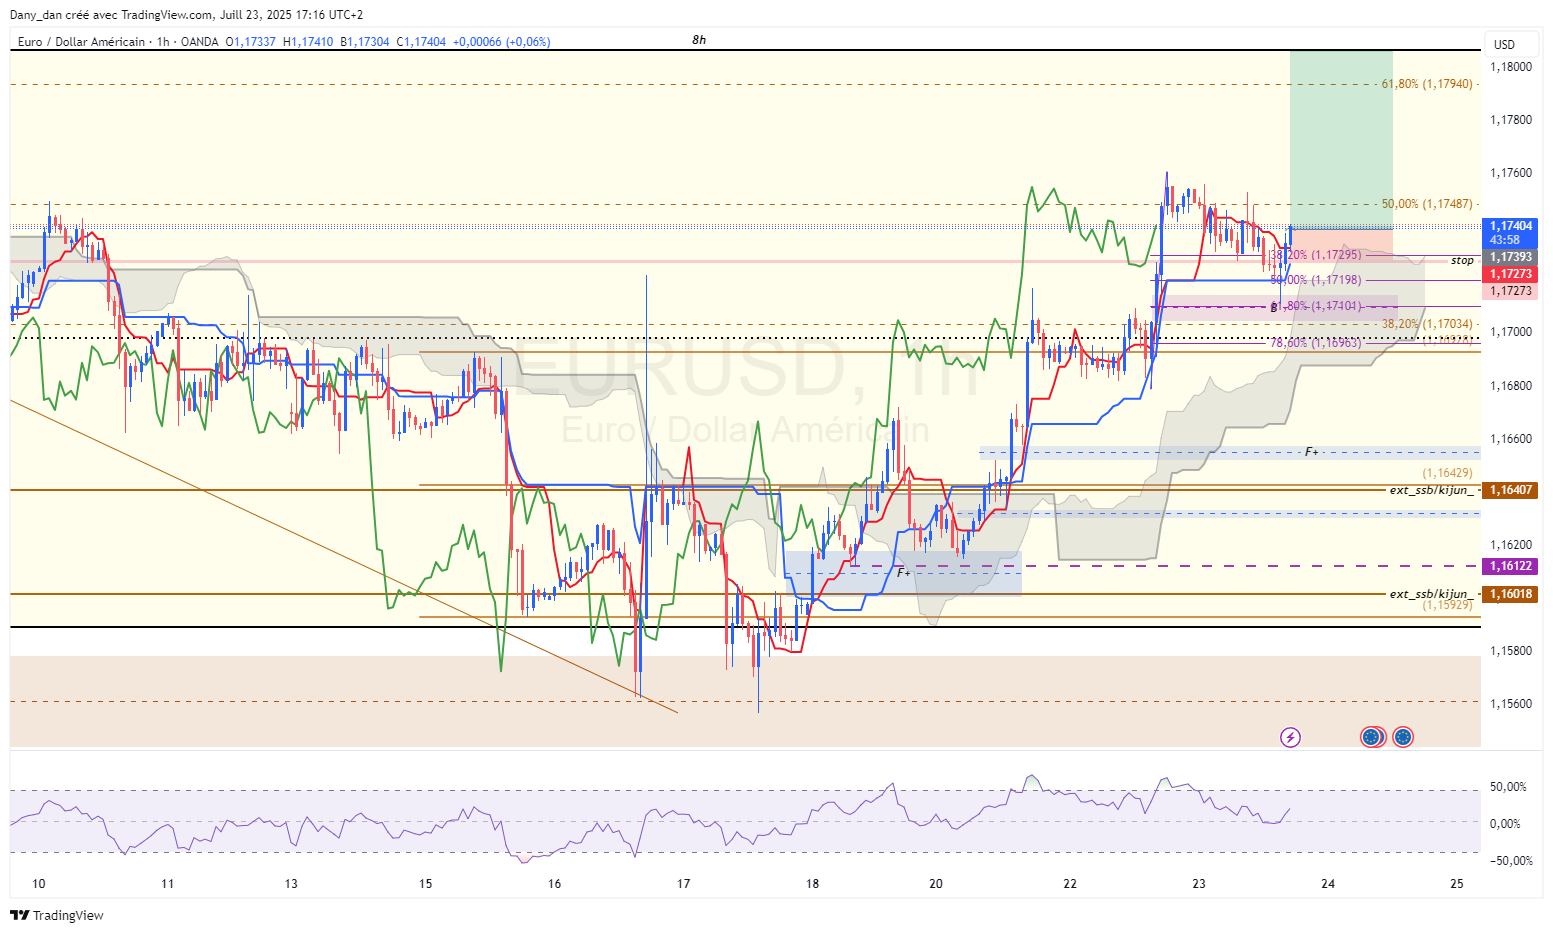This screenshot has height=933, width=1553.
Task: Click date label 10 on the time axis
Action: pyautogui.click(x=39, y=884)
